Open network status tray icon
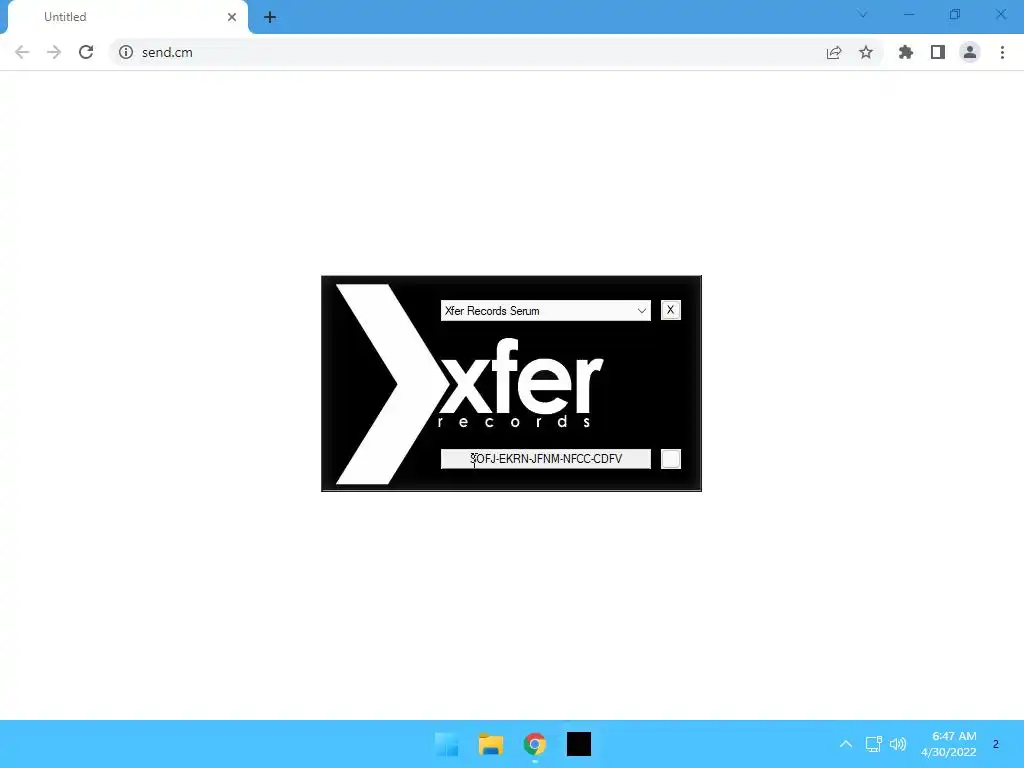This screenshot has height=768, width=1024. click(x=873, y=744)
